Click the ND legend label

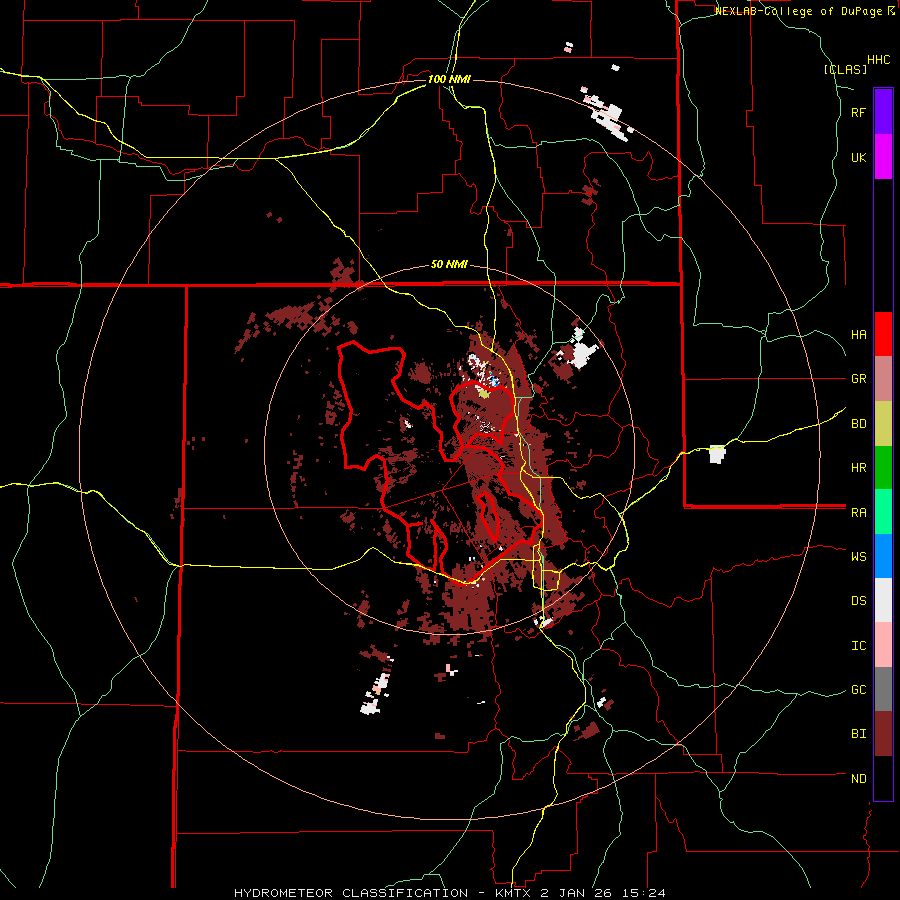[858, 779]
